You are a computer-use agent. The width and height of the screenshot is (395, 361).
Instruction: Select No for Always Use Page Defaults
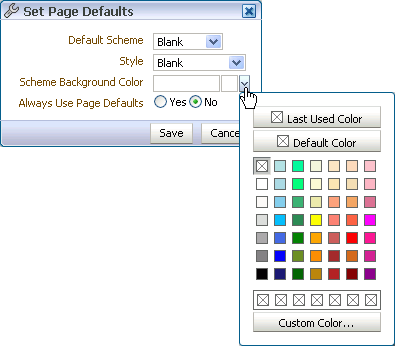(x=195, y=102)
